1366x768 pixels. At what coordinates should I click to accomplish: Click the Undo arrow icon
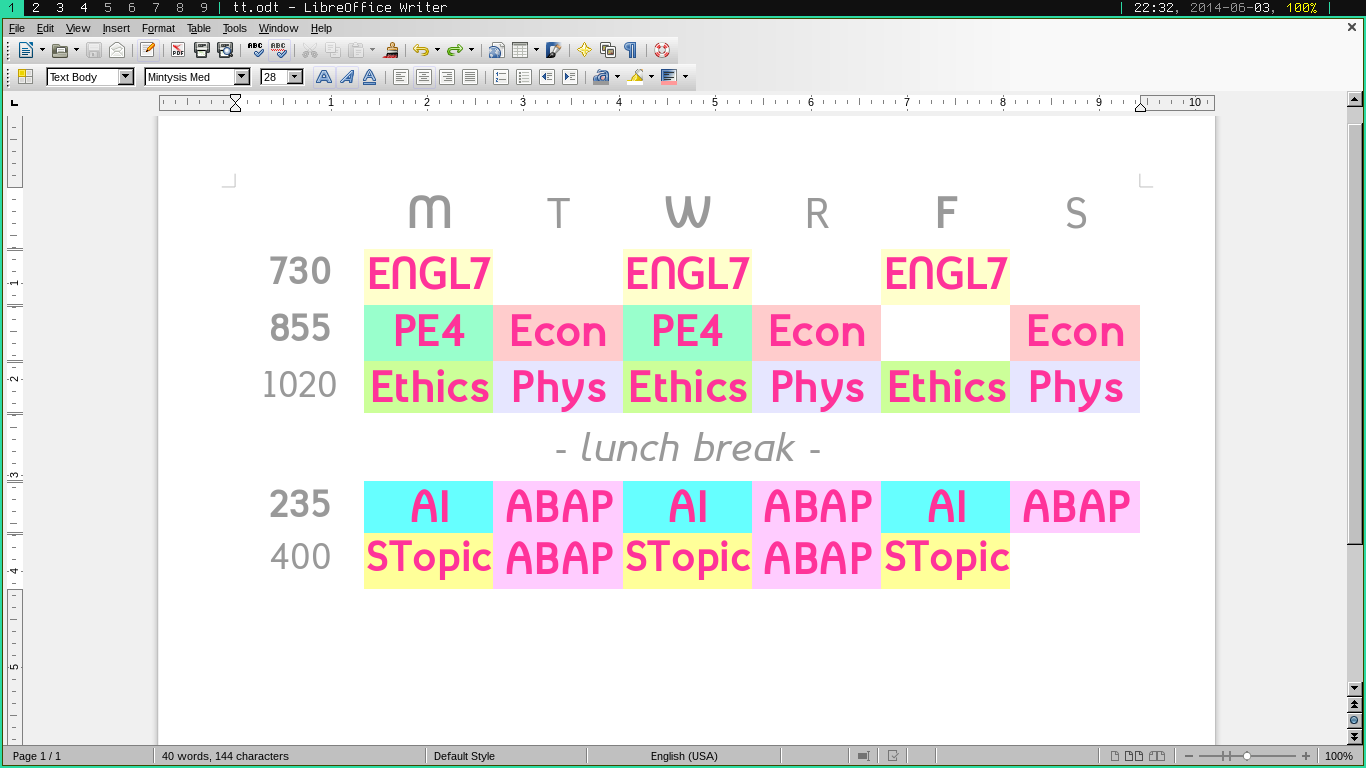click(x=420, y=50)
